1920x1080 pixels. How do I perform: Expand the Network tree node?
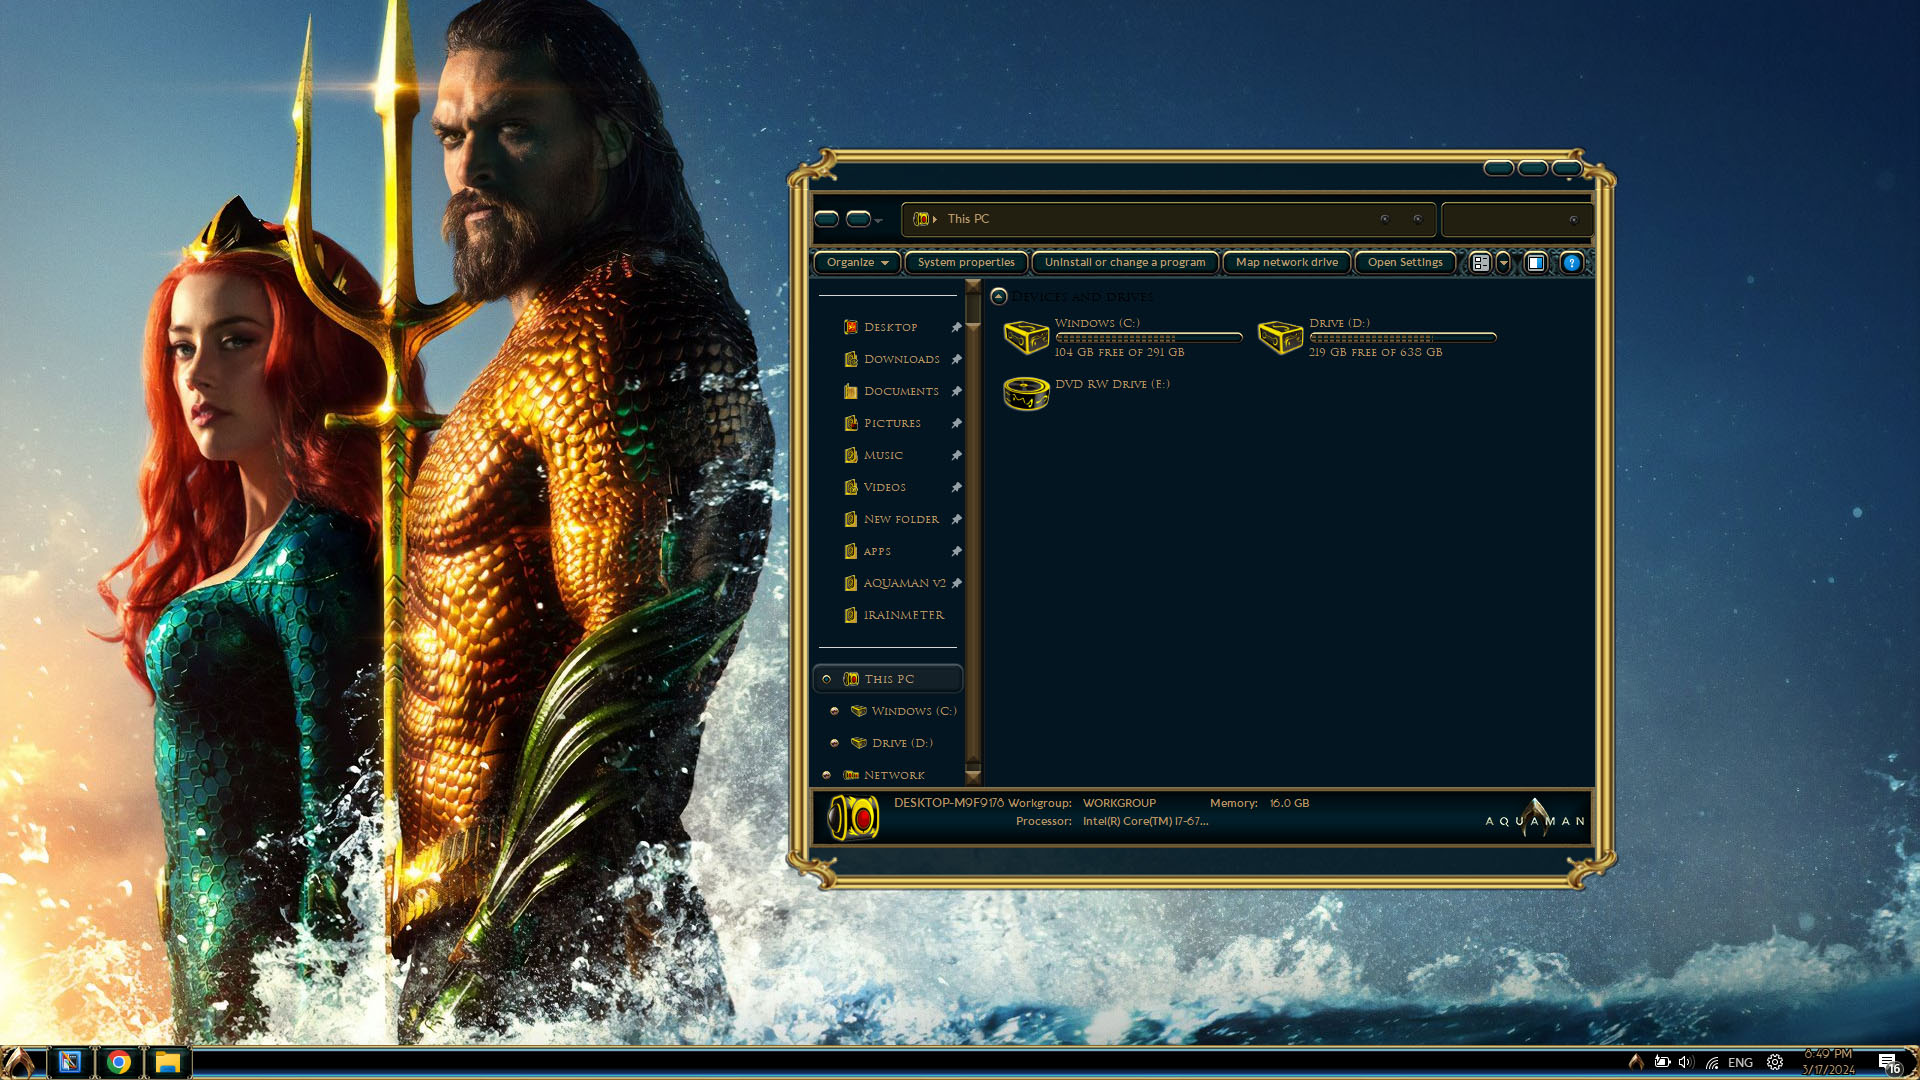(x=826, y=775)
